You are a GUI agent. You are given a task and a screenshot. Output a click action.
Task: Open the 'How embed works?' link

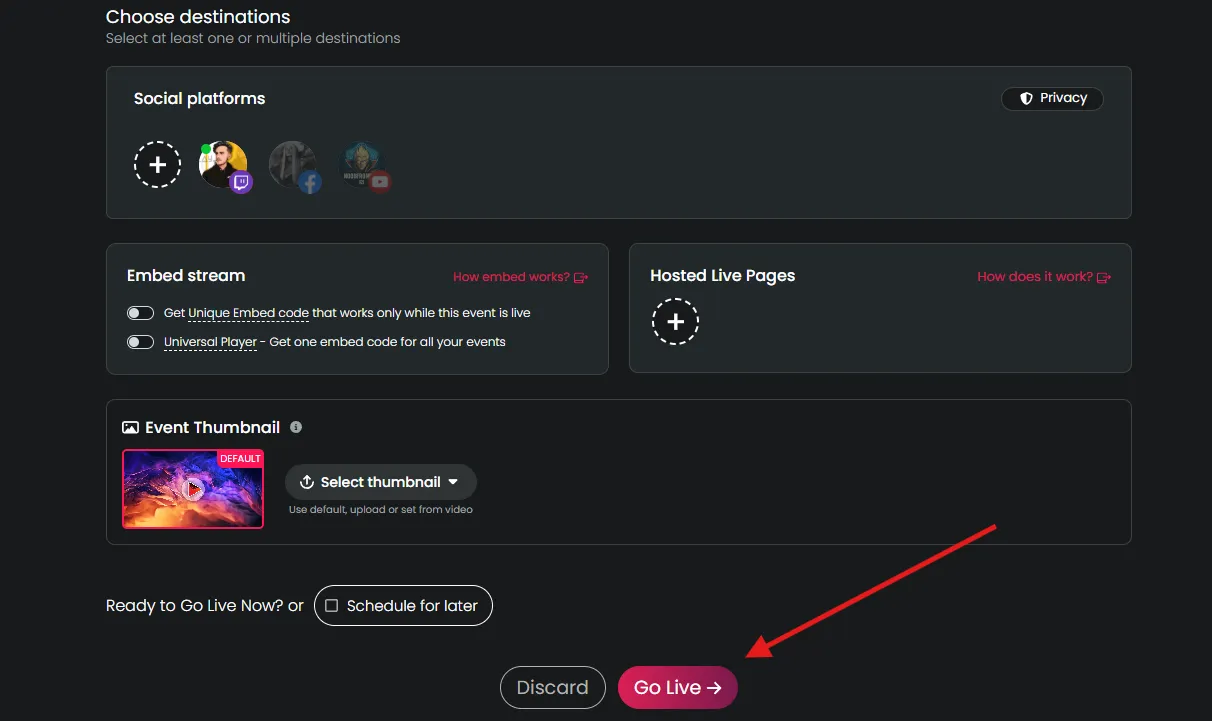point(520,277)
